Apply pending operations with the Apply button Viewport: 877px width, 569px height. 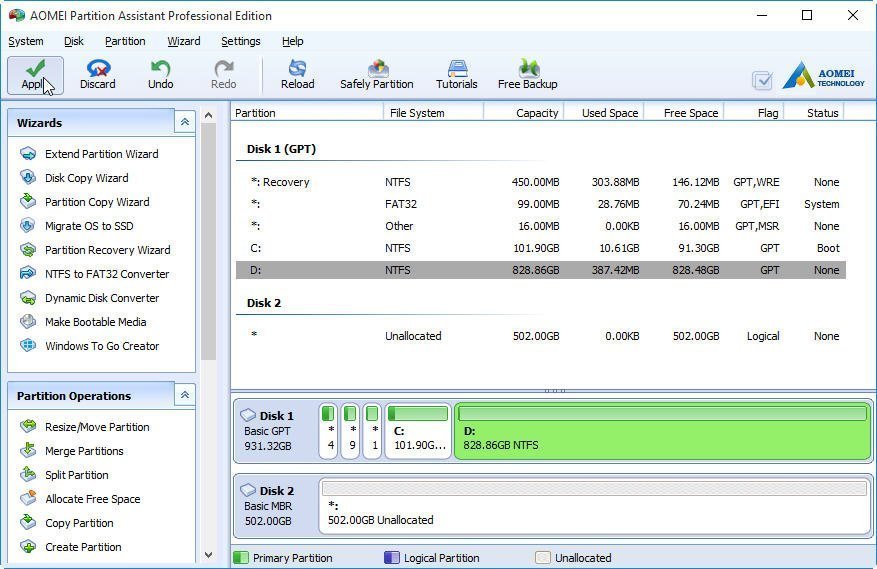[x=35, y=75]
